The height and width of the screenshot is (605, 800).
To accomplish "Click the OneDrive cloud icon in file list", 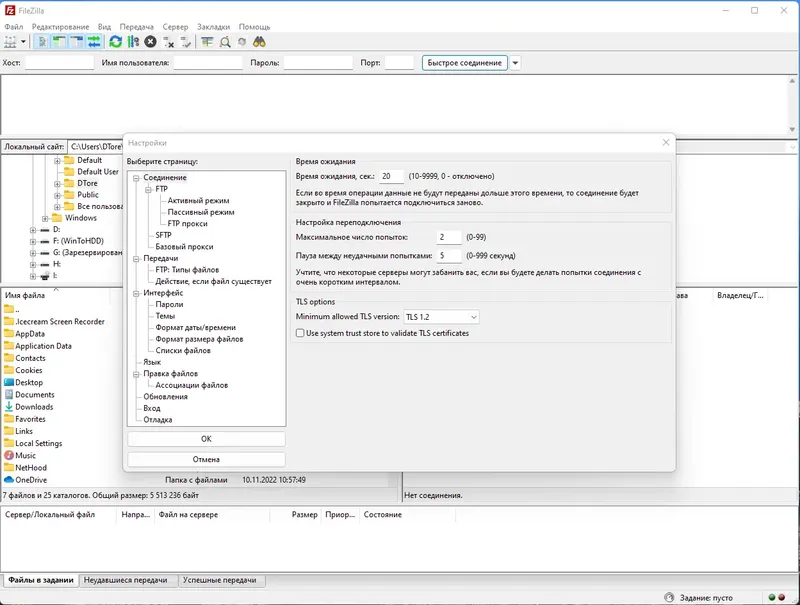I will [x=9, y=480].
